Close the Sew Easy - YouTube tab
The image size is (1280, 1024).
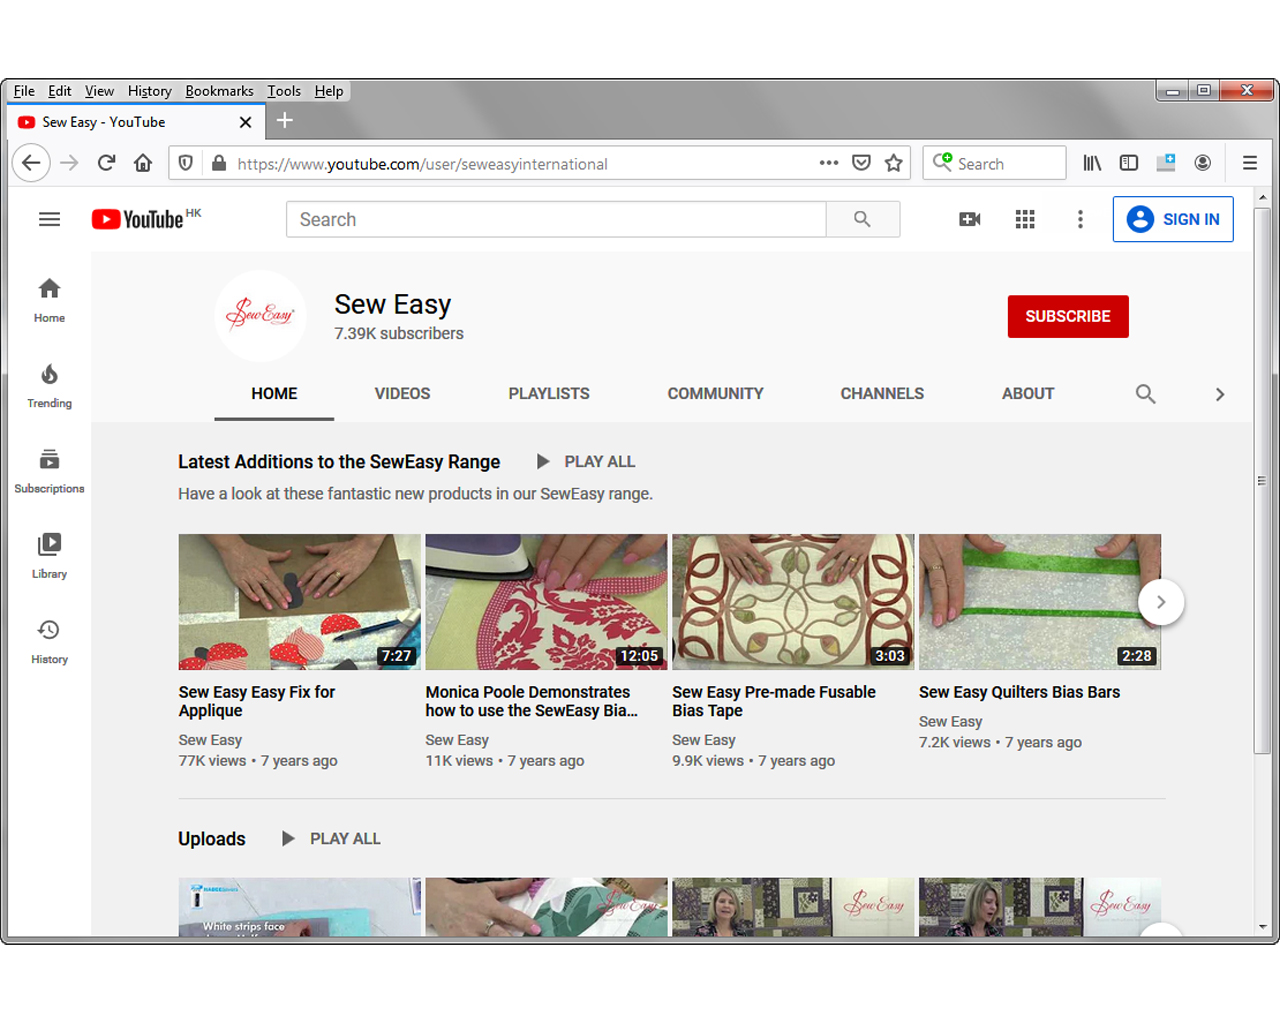point(245,122)
